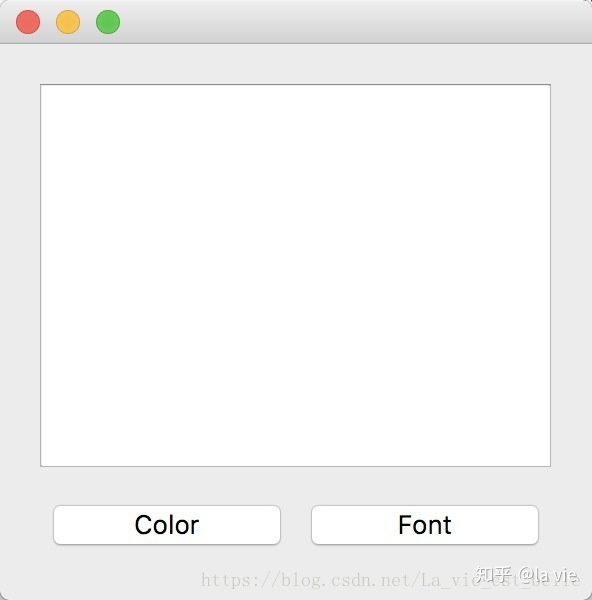Click inside the blank text edit field
This screenshot has height=600, width=592.
295,275
